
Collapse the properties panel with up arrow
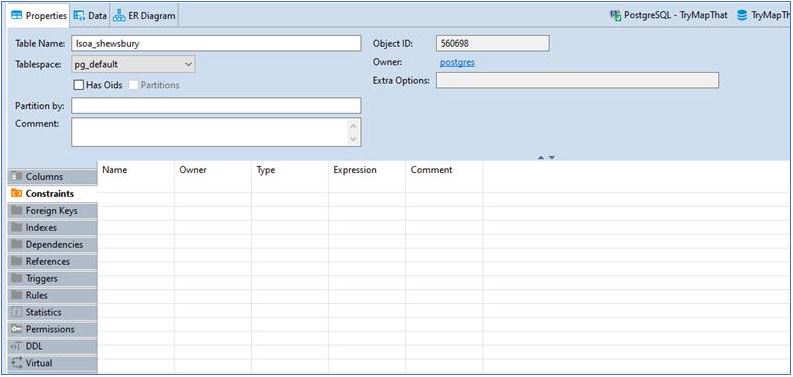(541, 157)
